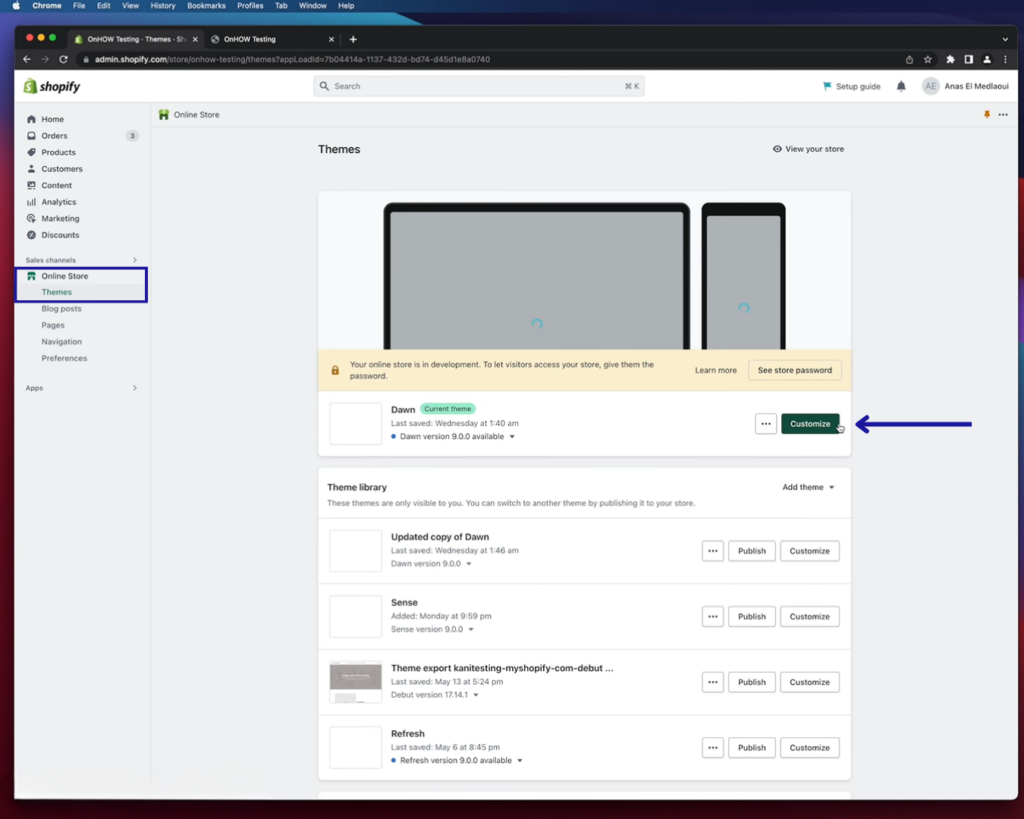This screenshot has width=1024, height=819.
Task: Focus the Shopify search field
Action: point(479,86)
